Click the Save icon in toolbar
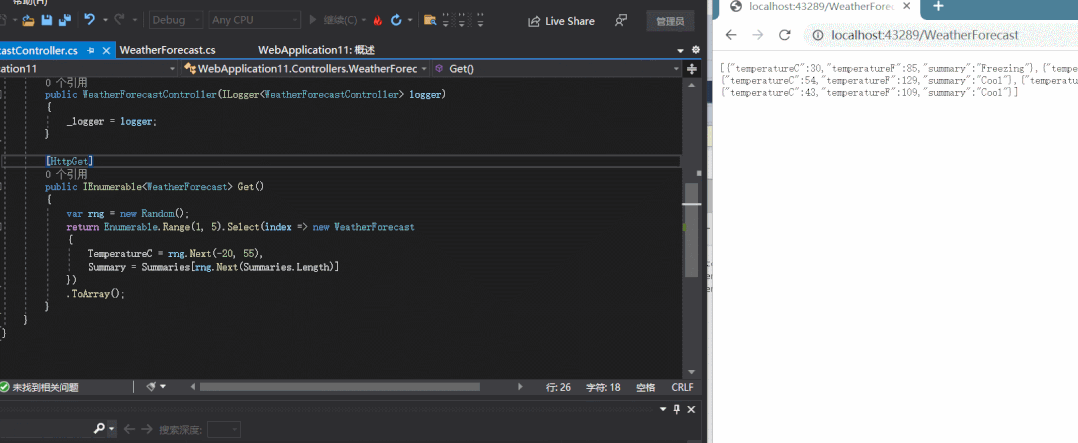The width and height of the screenshot is (1078, 443). [47, 20]
